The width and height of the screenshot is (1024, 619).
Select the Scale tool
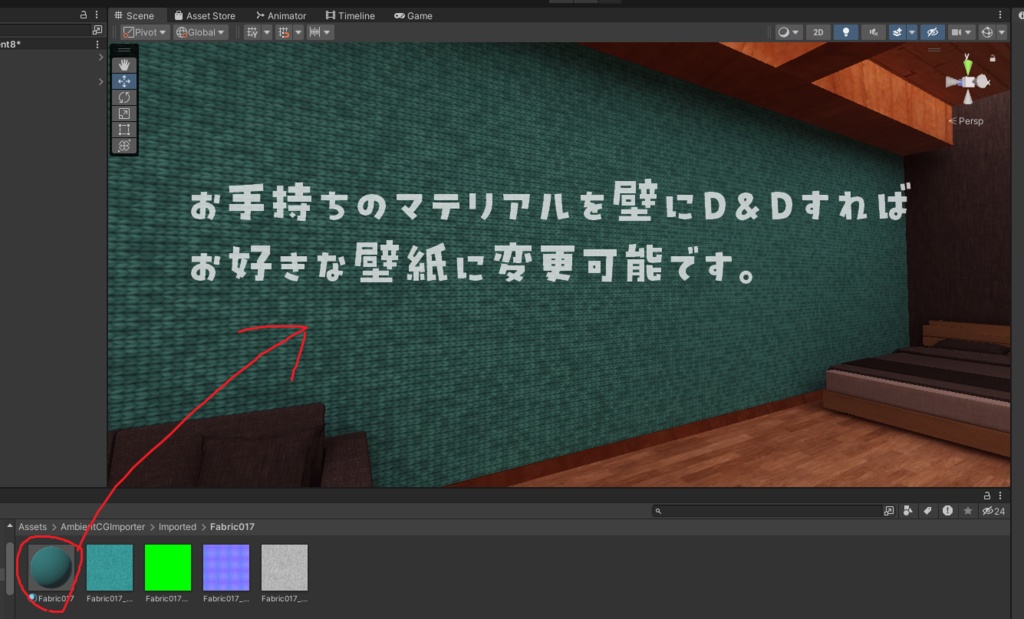pos(124,113)
